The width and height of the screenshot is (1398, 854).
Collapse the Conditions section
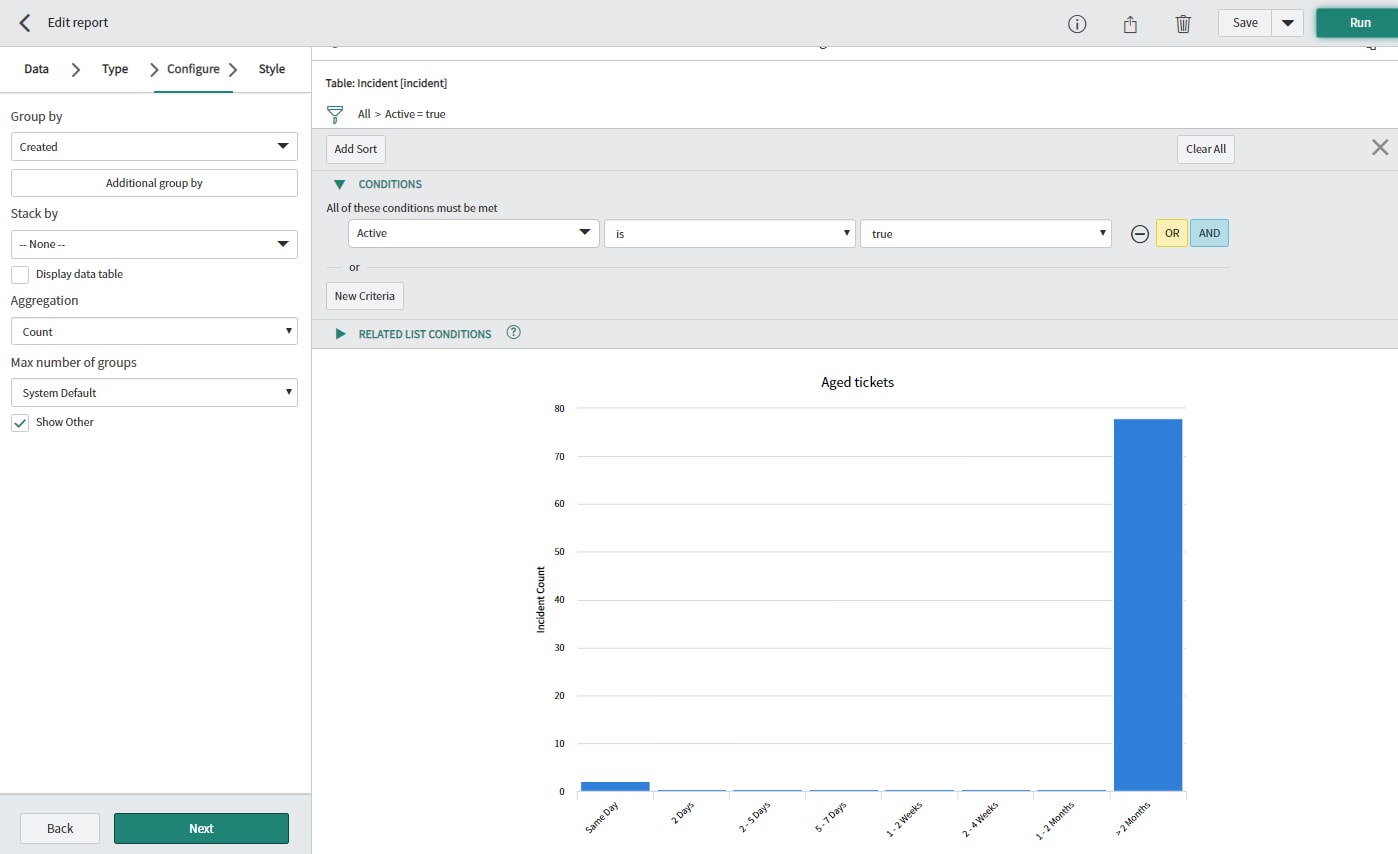pyautogui.click(x=341, y=184)
